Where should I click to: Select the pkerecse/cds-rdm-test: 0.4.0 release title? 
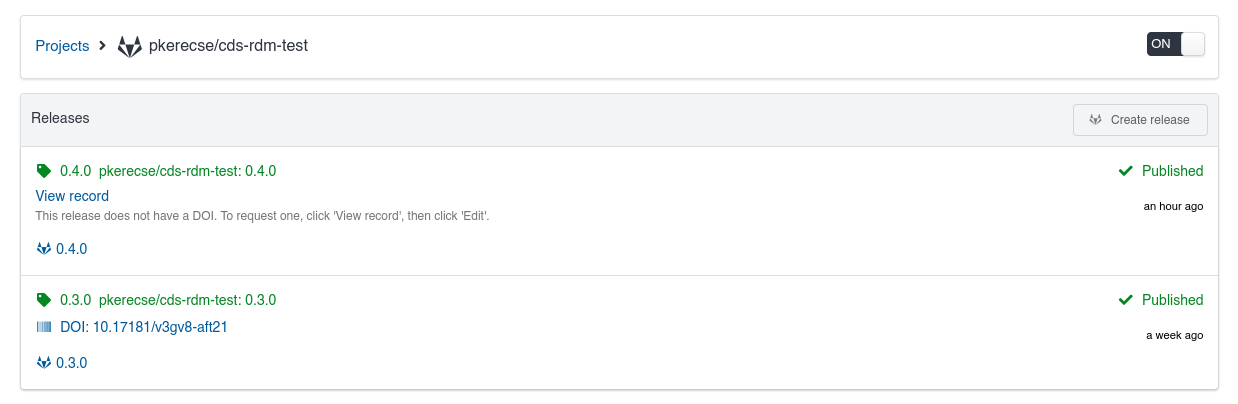point(187,171)
